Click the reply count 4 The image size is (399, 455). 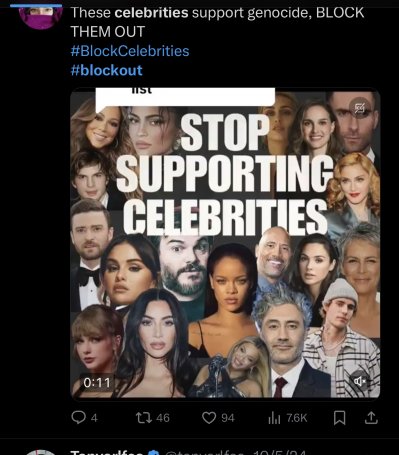point(94,418)
